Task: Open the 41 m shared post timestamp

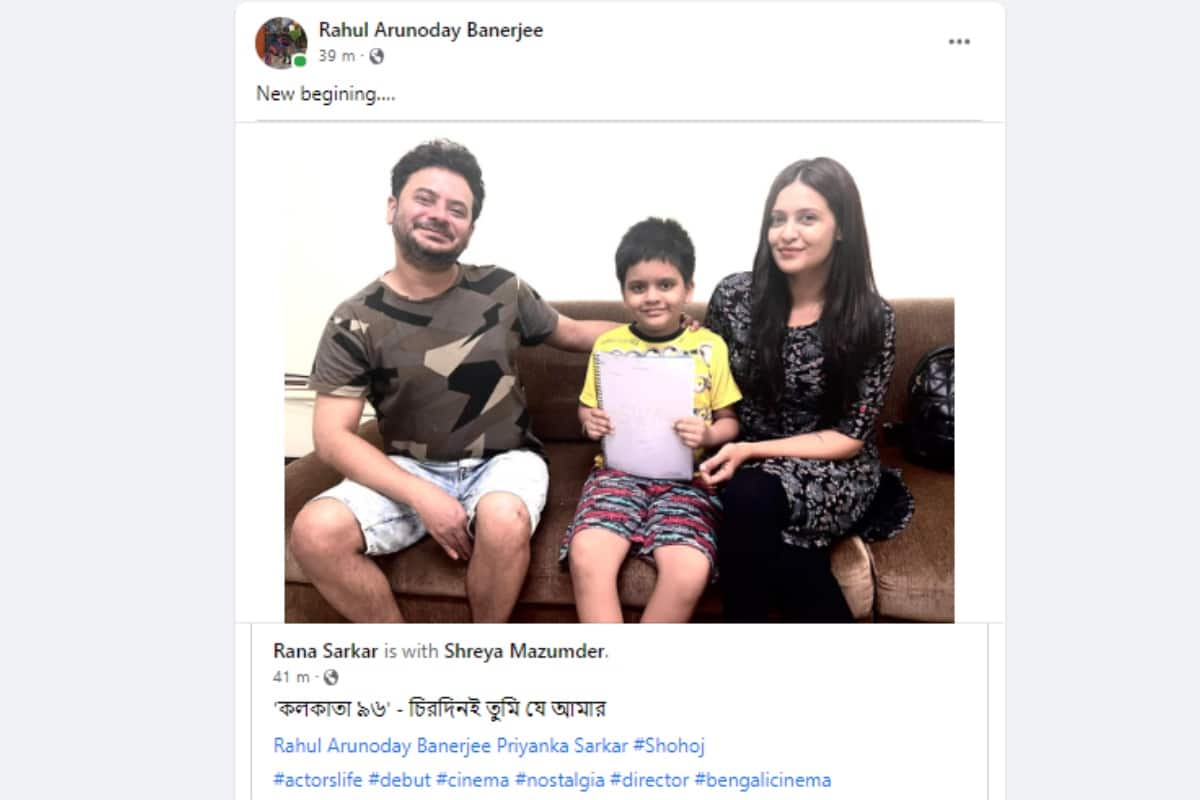Action: pyautogui.click(x=291, y=678)
